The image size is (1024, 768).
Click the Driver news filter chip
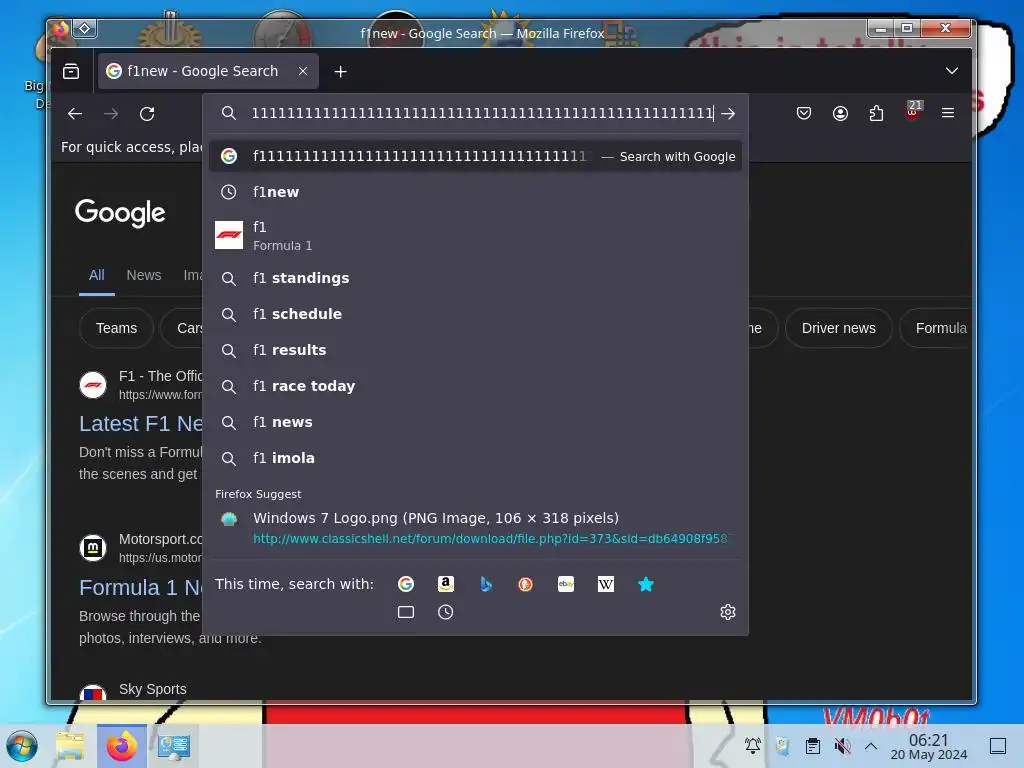click(x=839, y=328)
